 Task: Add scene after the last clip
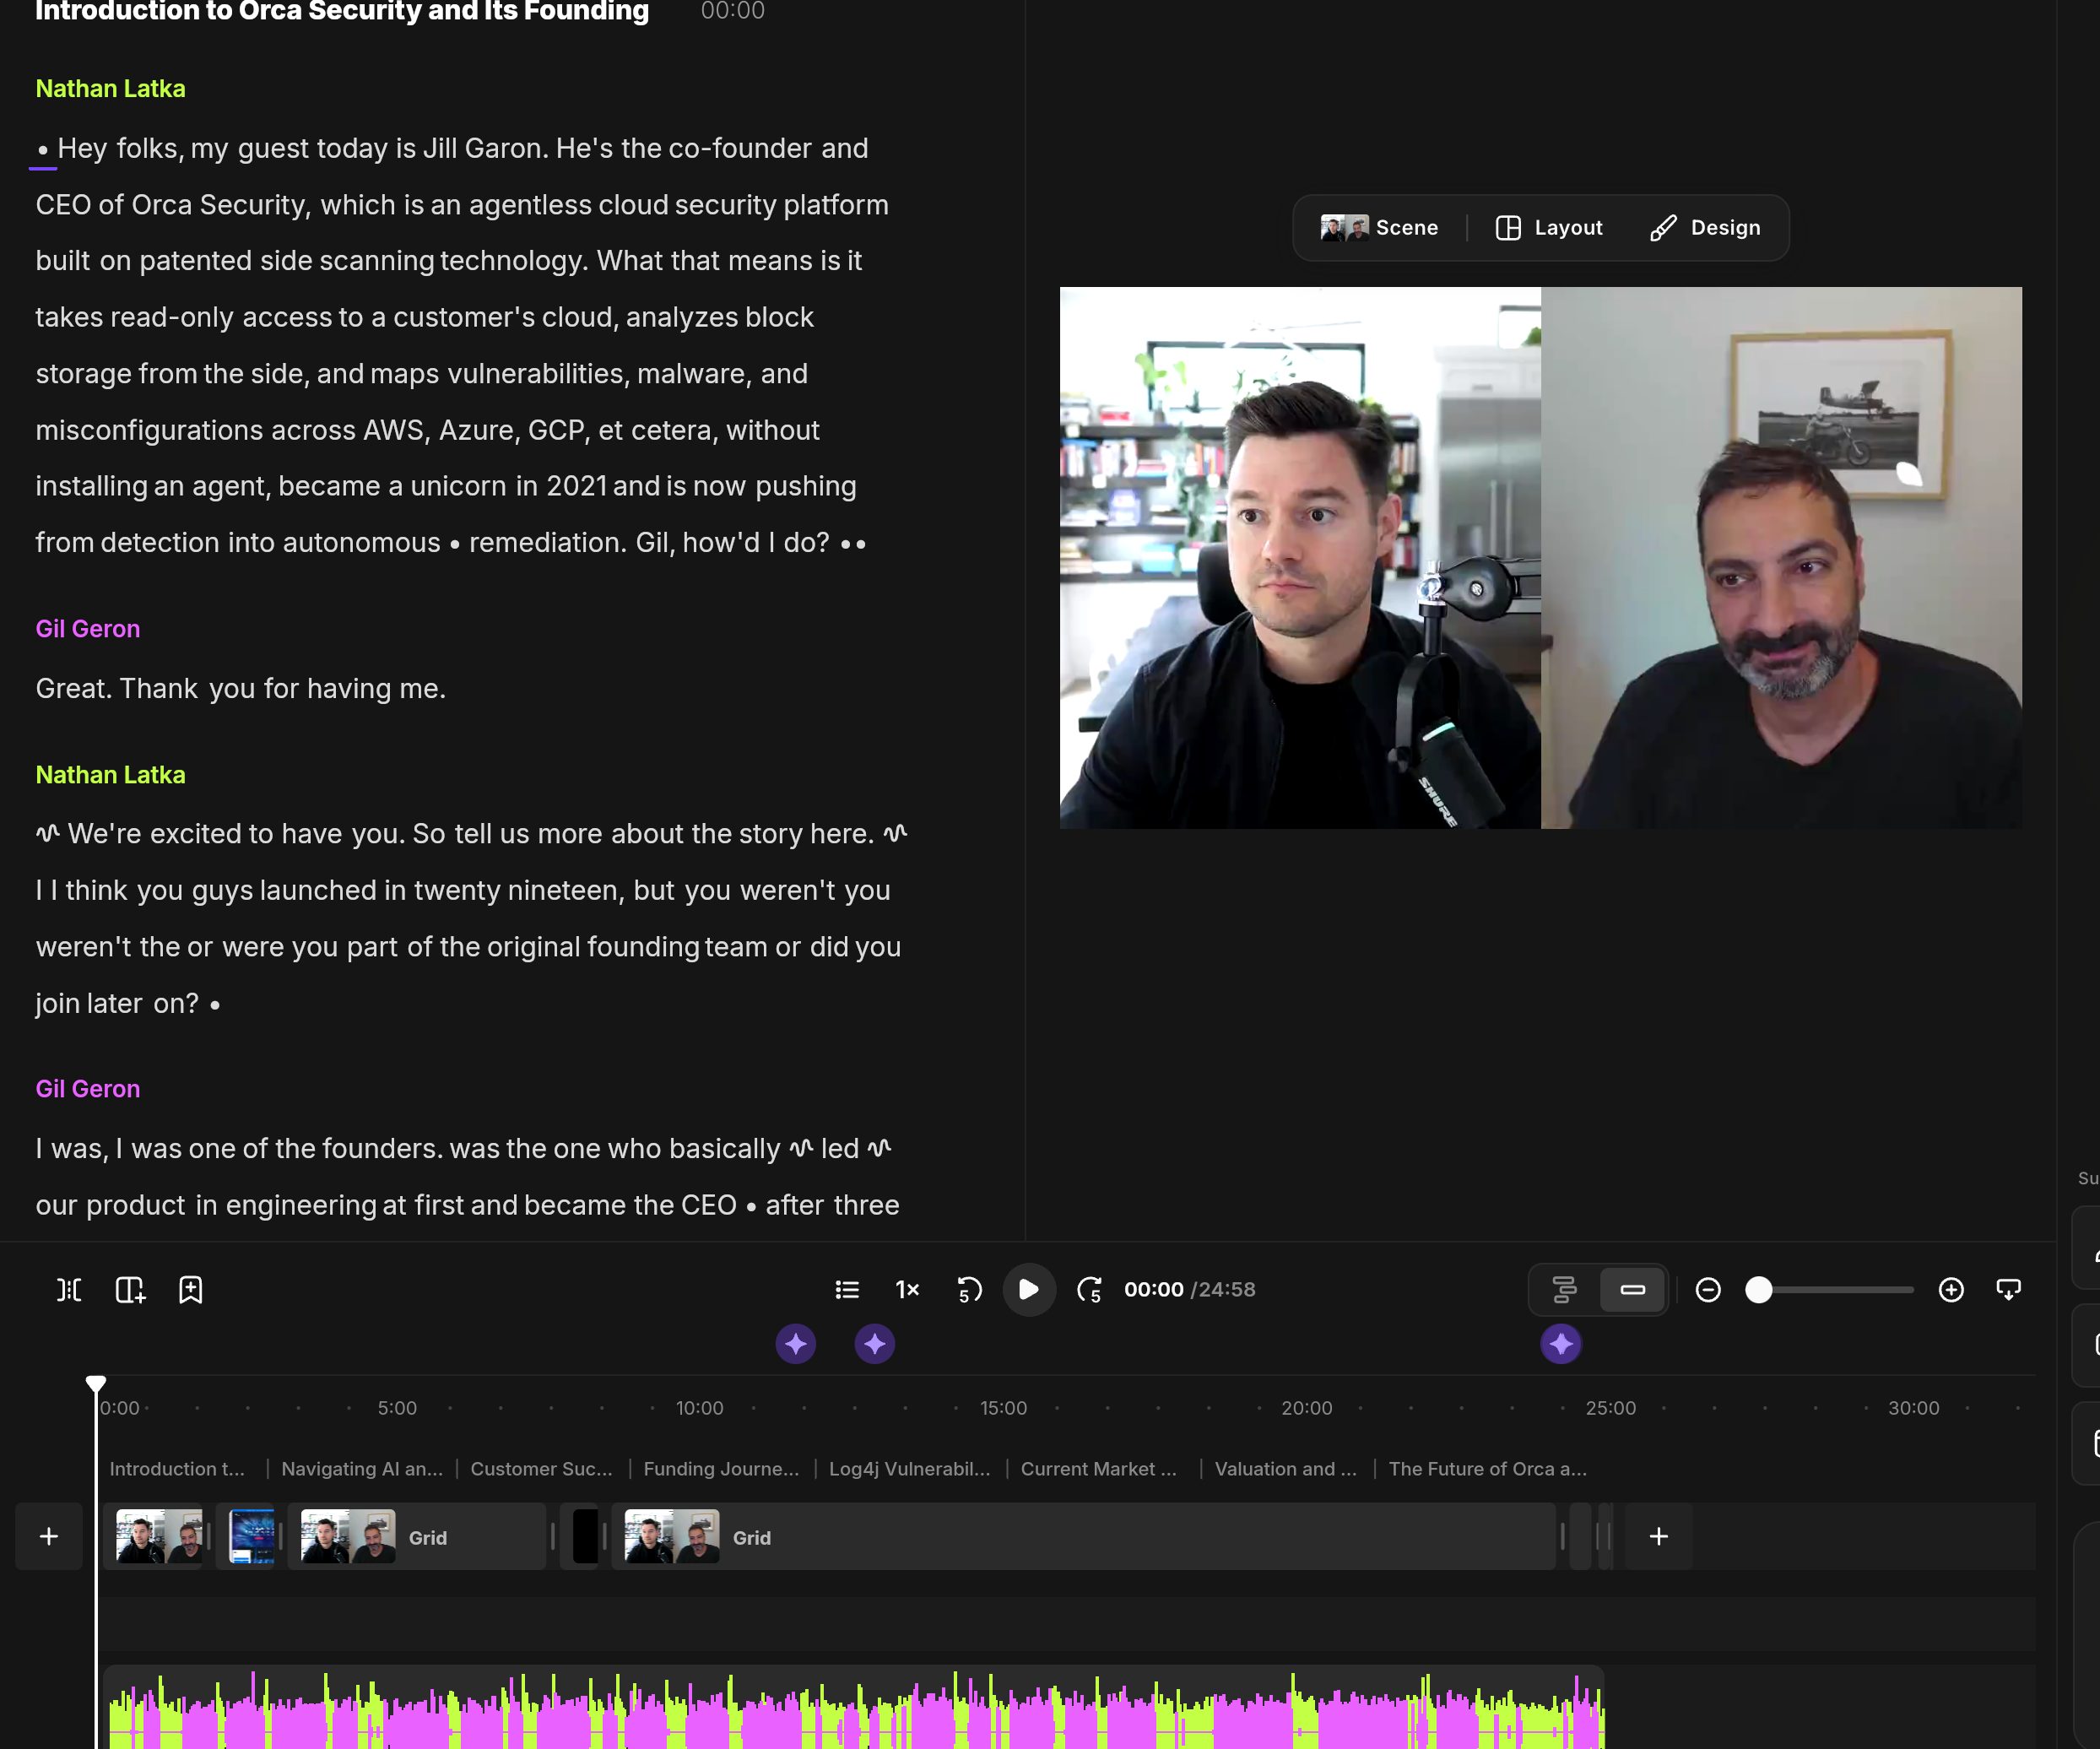pos(1659,1536)
